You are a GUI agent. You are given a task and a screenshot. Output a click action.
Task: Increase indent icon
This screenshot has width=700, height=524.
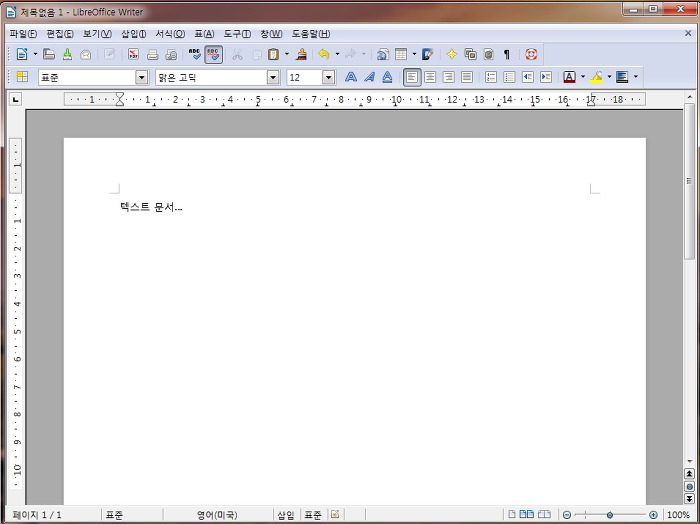[x=546, y=77]
